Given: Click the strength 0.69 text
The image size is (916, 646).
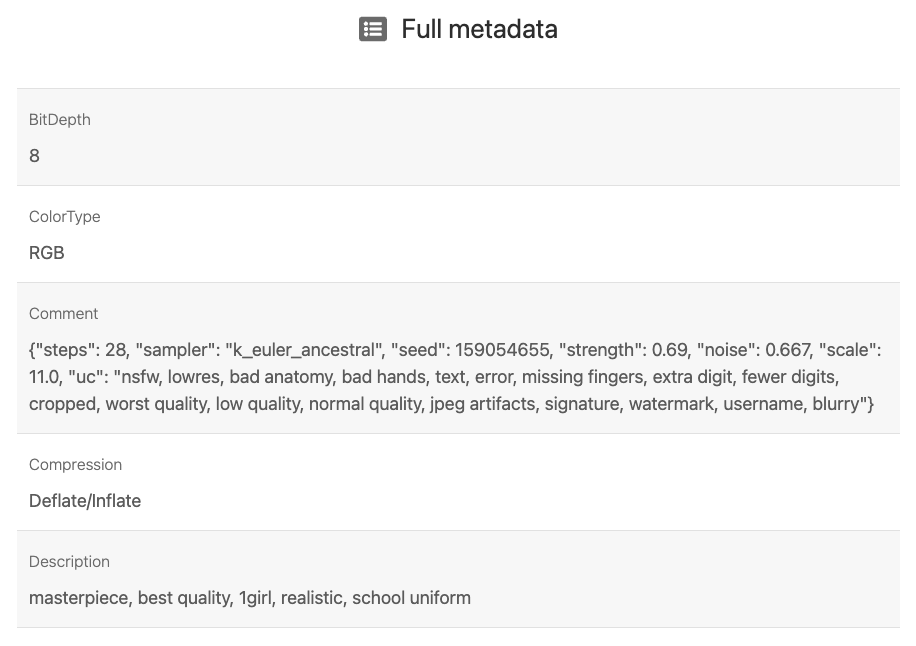Looking at the screenshot, I should click(624, 350).
